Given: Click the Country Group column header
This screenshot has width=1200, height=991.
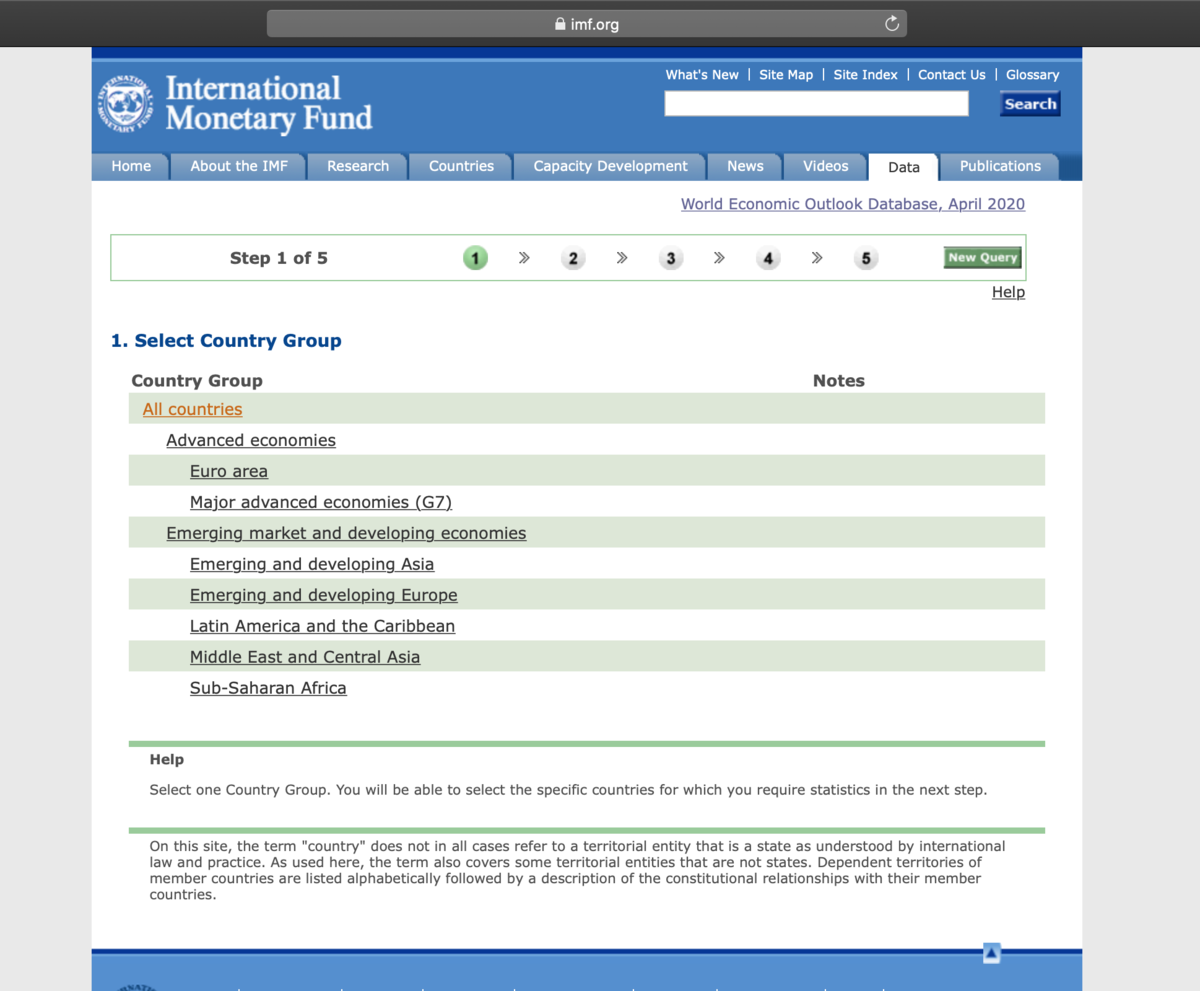Looking at the screenshot, I should (197, 381).
